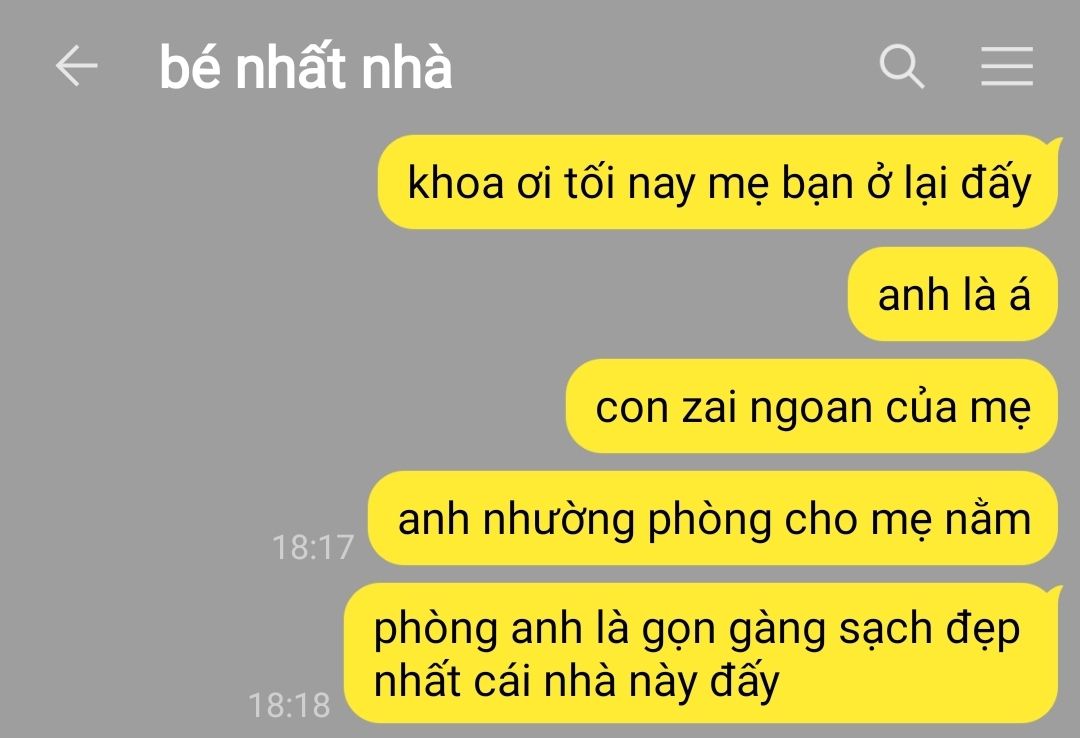This screenshot has width=1080, height=738.
Task: Select the 'anh là á' message bubble
Action: [953, 294]
